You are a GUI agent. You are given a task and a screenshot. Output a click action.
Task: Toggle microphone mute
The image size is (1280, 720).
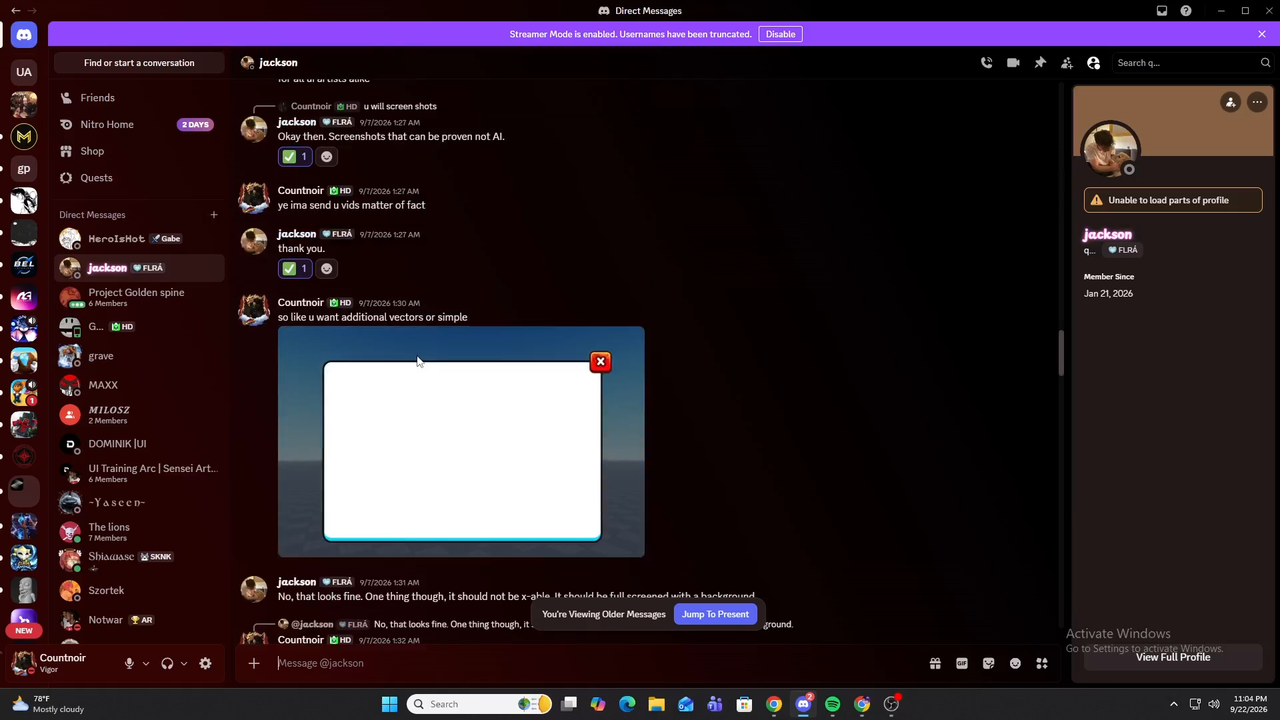pos(128,663)
